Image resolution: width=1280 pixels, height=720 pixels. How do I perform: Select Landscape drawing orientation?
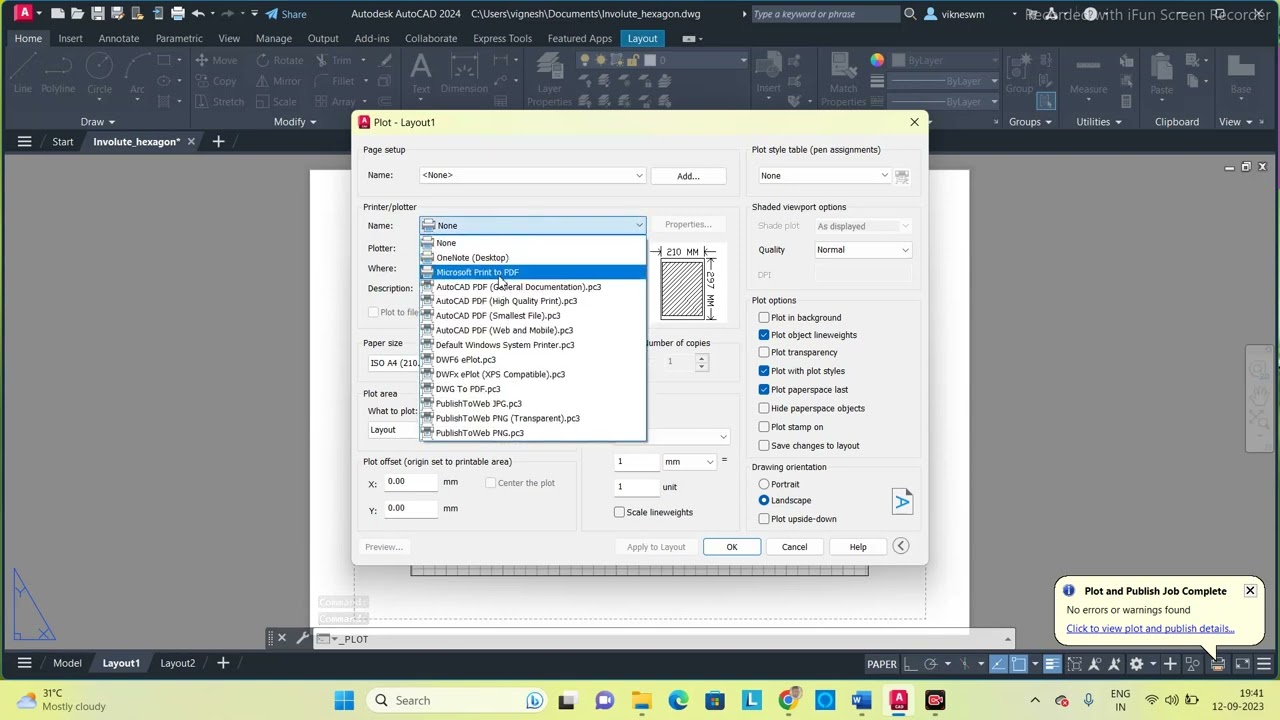click(x=764, y=500)
